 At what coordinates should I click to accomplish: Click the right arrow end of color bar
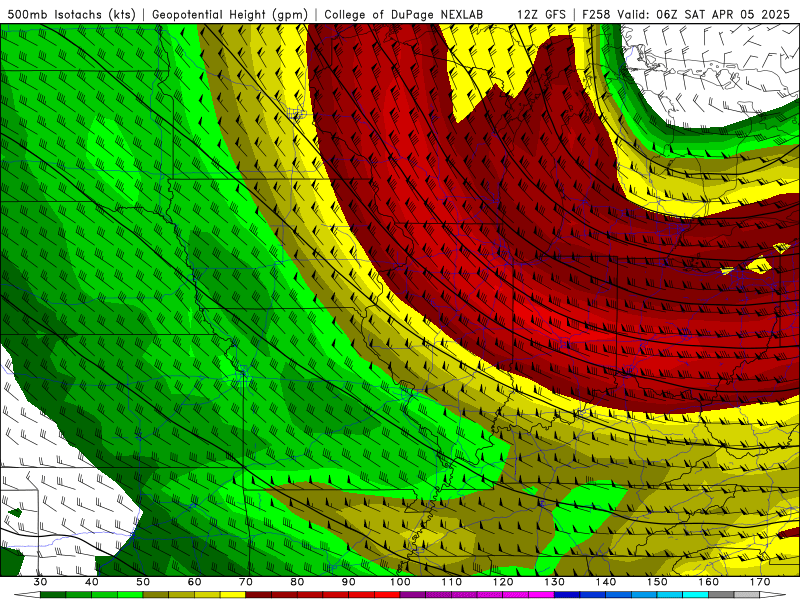click(x=773, y=594)
